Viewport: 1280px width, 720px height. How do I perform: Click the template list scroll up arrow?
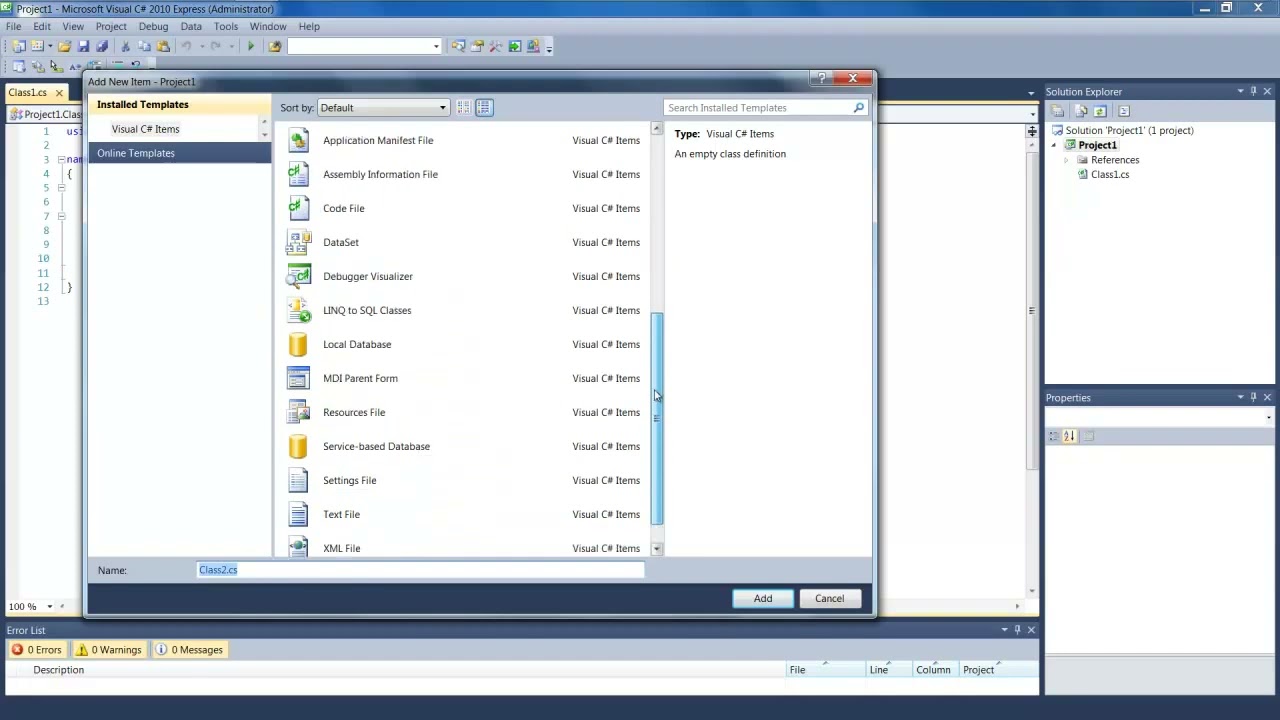pyautogui.click(x=657, y=129)
